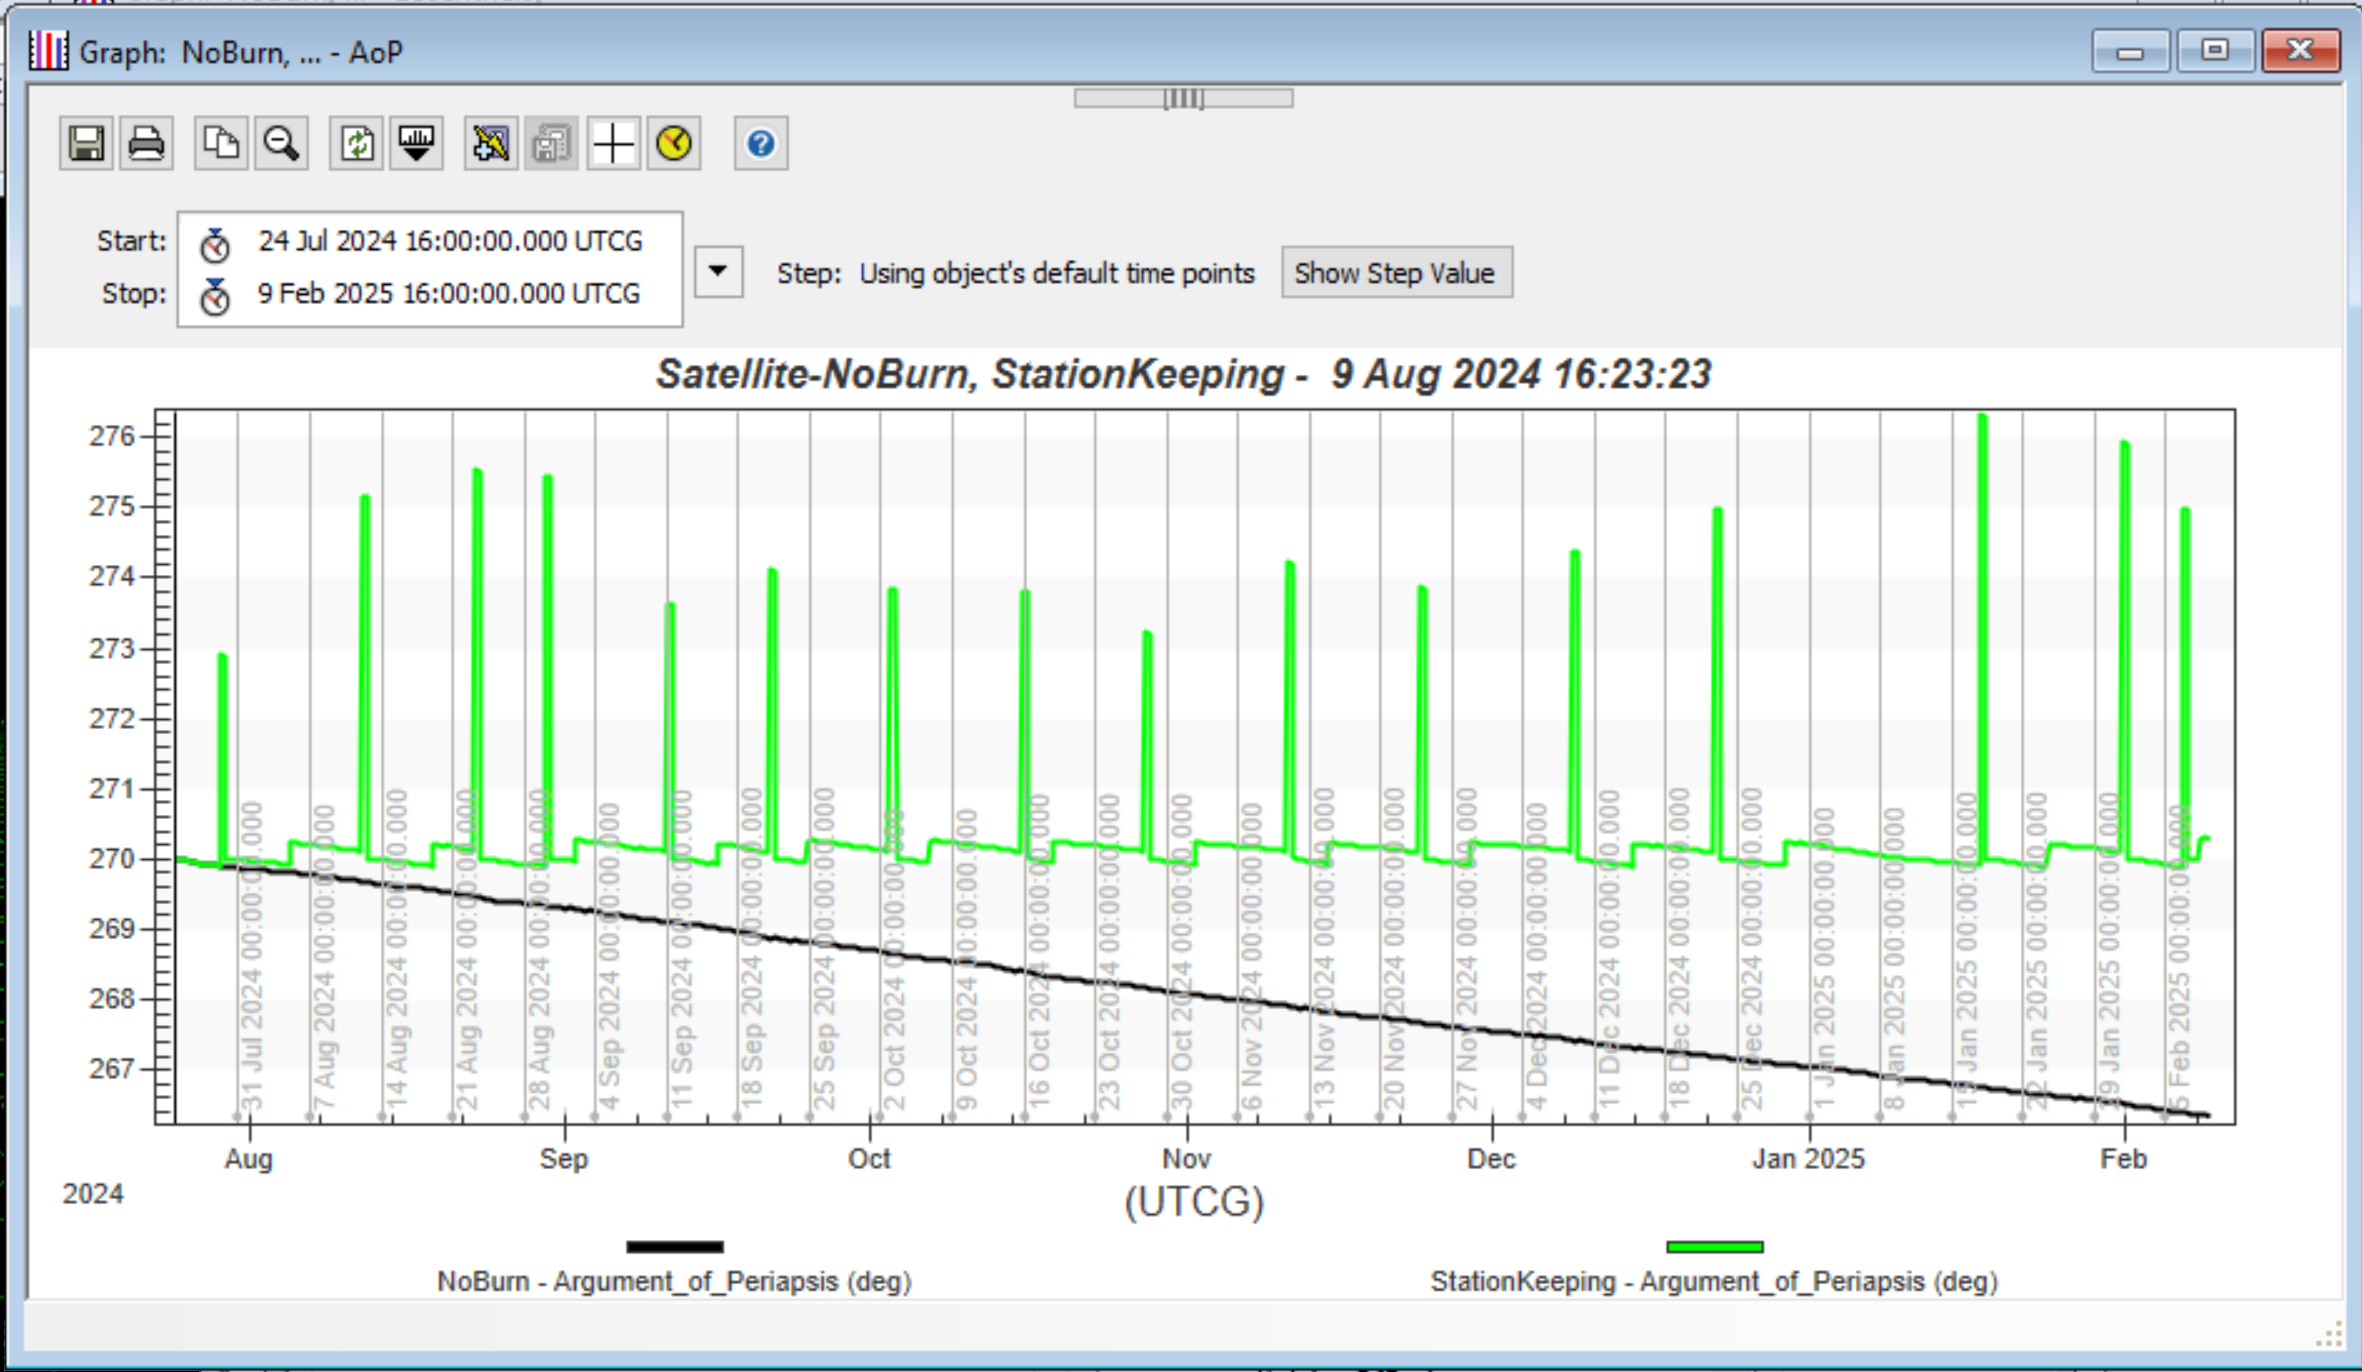Copy the graph to clipboard icon

[221, 144]
